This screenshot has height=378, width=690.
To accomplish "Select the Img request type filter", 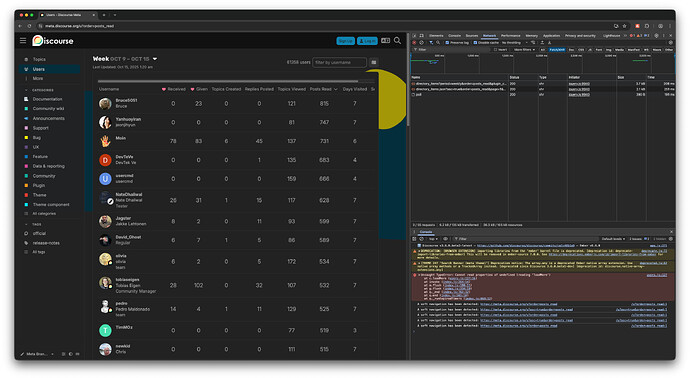I will point(609,50).
